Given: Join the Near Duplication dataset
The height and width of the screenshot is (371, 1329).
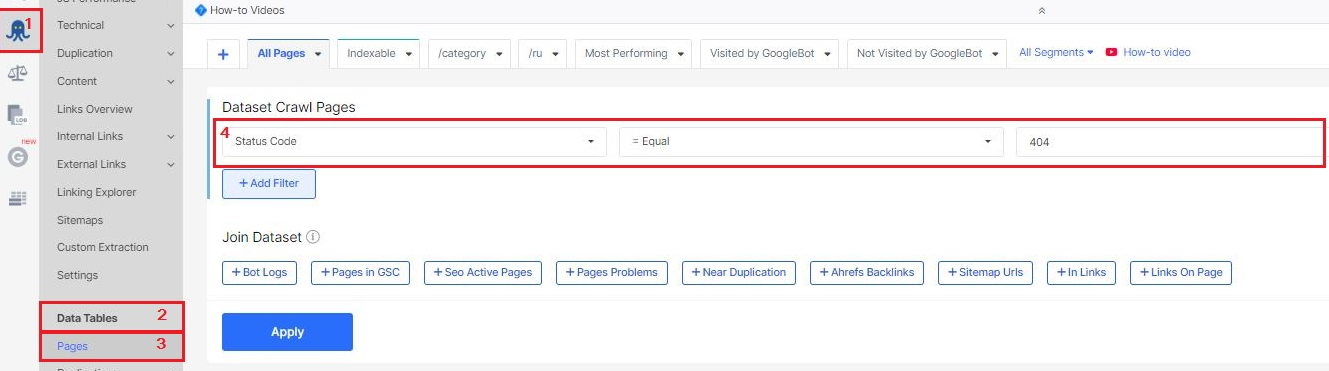Looking at the screenshot, I should 739,272.
